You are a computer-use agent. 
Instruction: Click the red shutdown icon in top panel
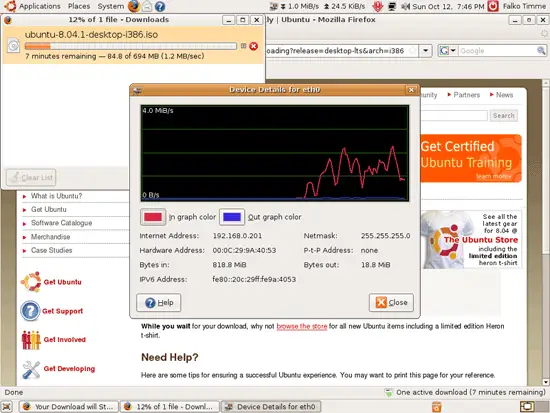(x=493, y=6)
